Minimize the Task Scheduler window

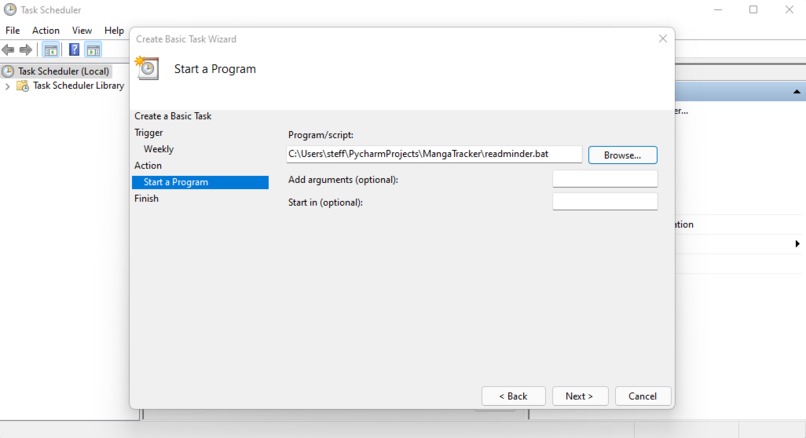(x=718, y=10)
